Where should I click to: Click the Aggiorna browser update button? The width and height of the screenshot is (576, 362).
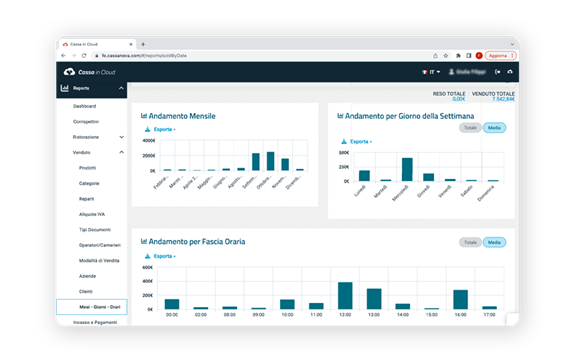click(501, 55)
